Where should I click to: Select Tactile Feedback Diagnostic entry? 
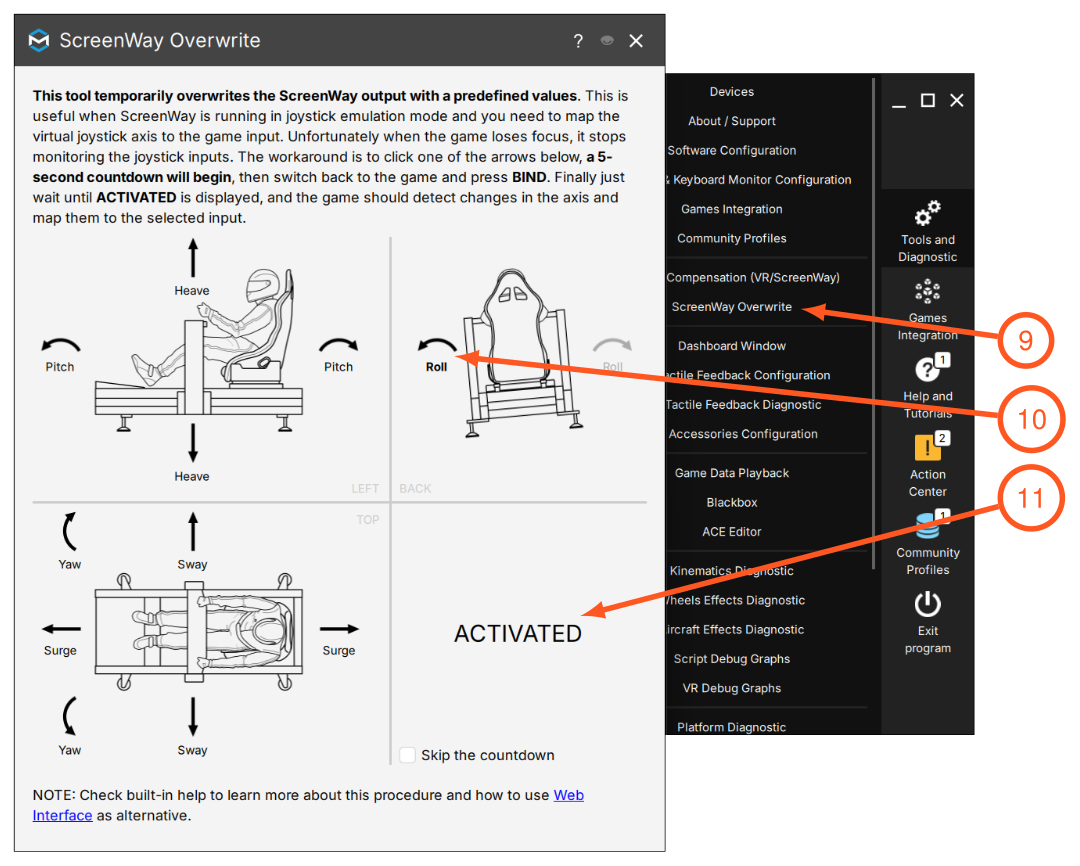[x=743, y=404]
